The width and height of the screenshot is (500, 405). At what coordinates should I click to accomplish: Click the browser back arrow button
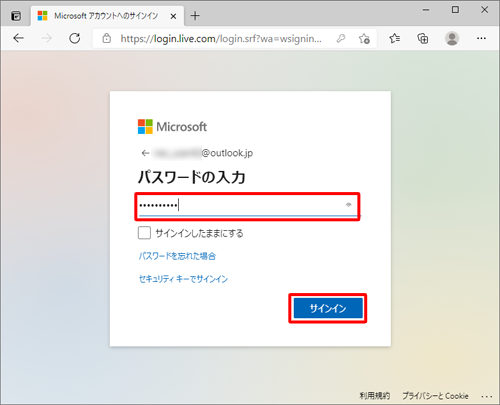(18, 38)
